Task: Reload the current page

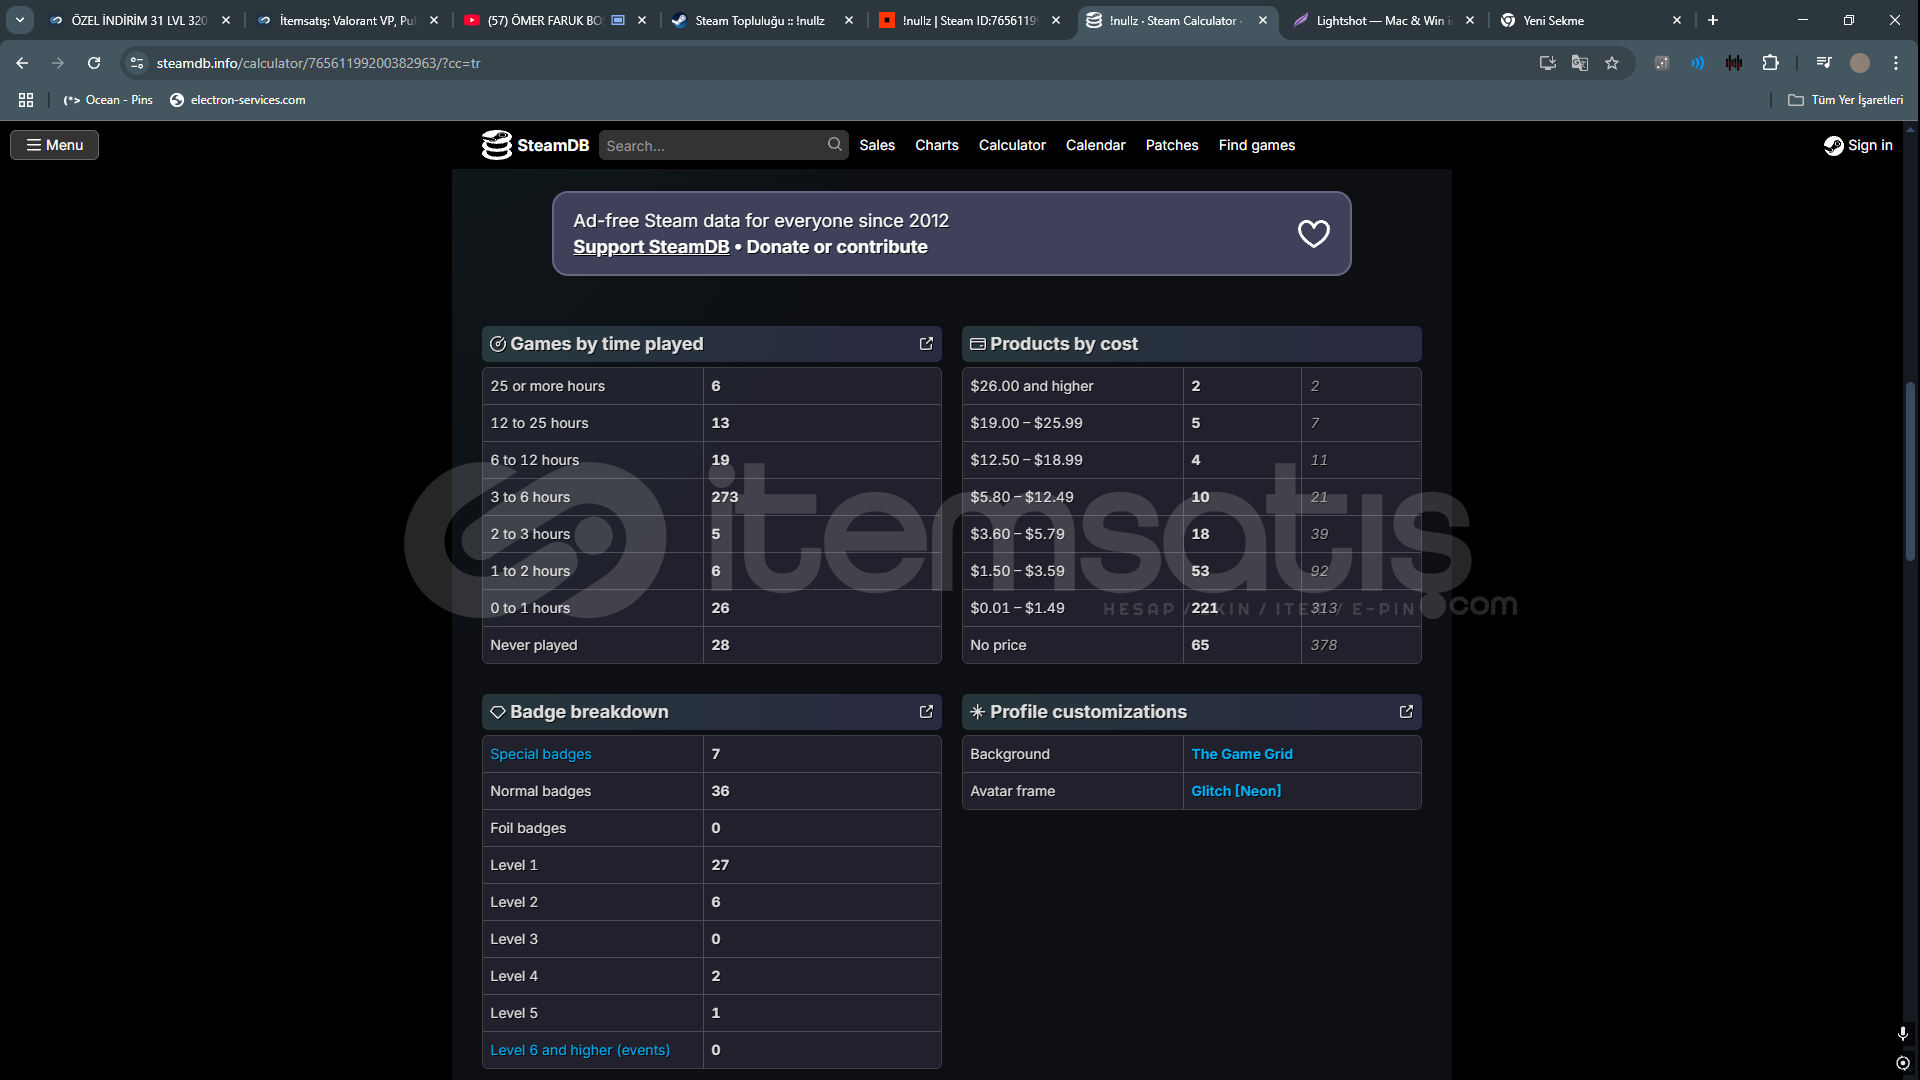Action: (94, 63)
